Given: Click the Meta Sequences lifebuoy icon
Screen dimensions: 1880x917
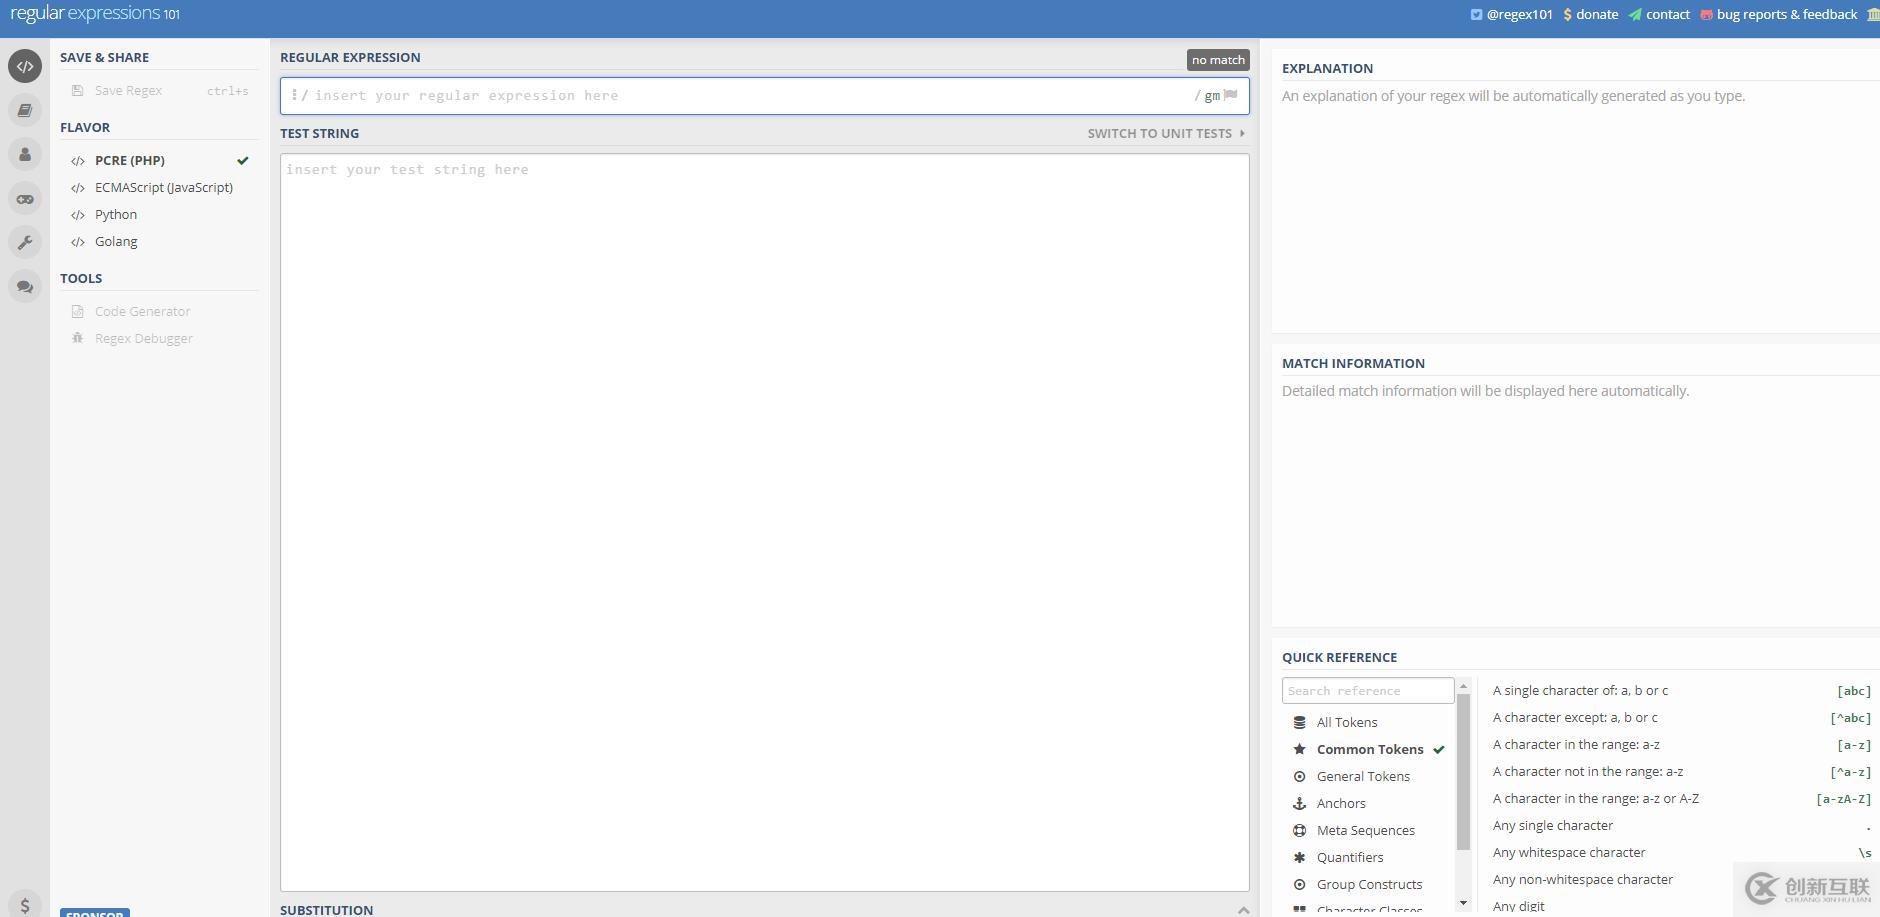Looking at the screenshot, I should (1299, 830).
